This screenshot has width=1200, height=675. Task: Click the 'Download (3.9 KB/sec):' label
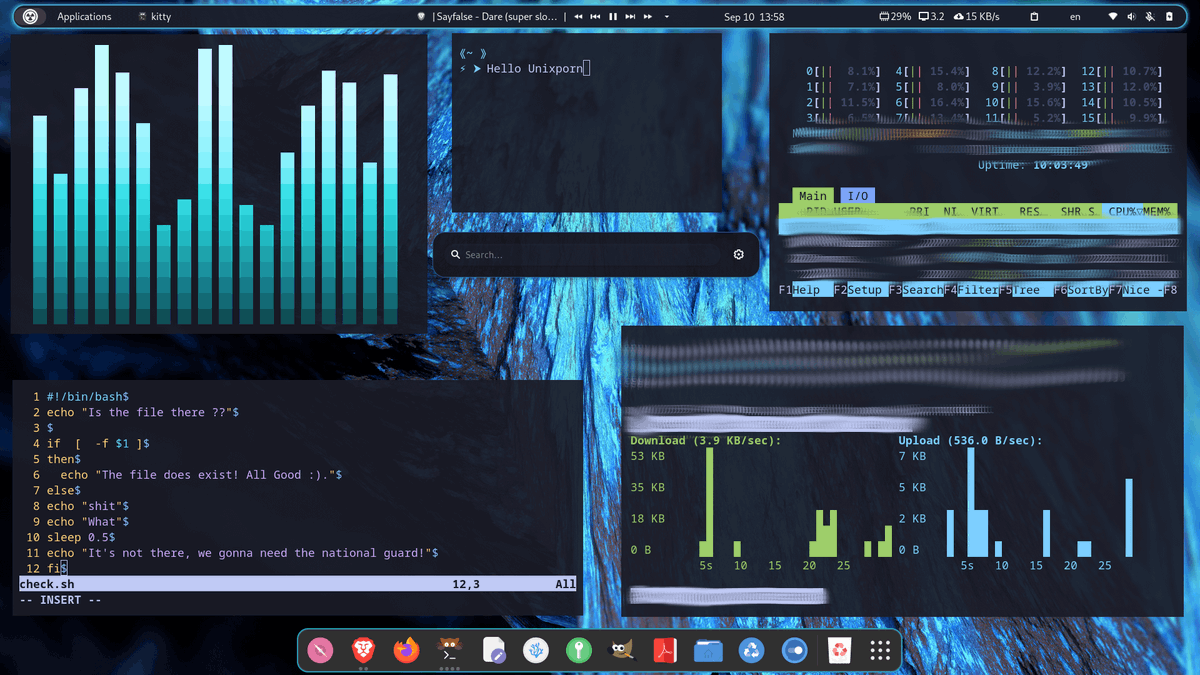coord(705,440)
